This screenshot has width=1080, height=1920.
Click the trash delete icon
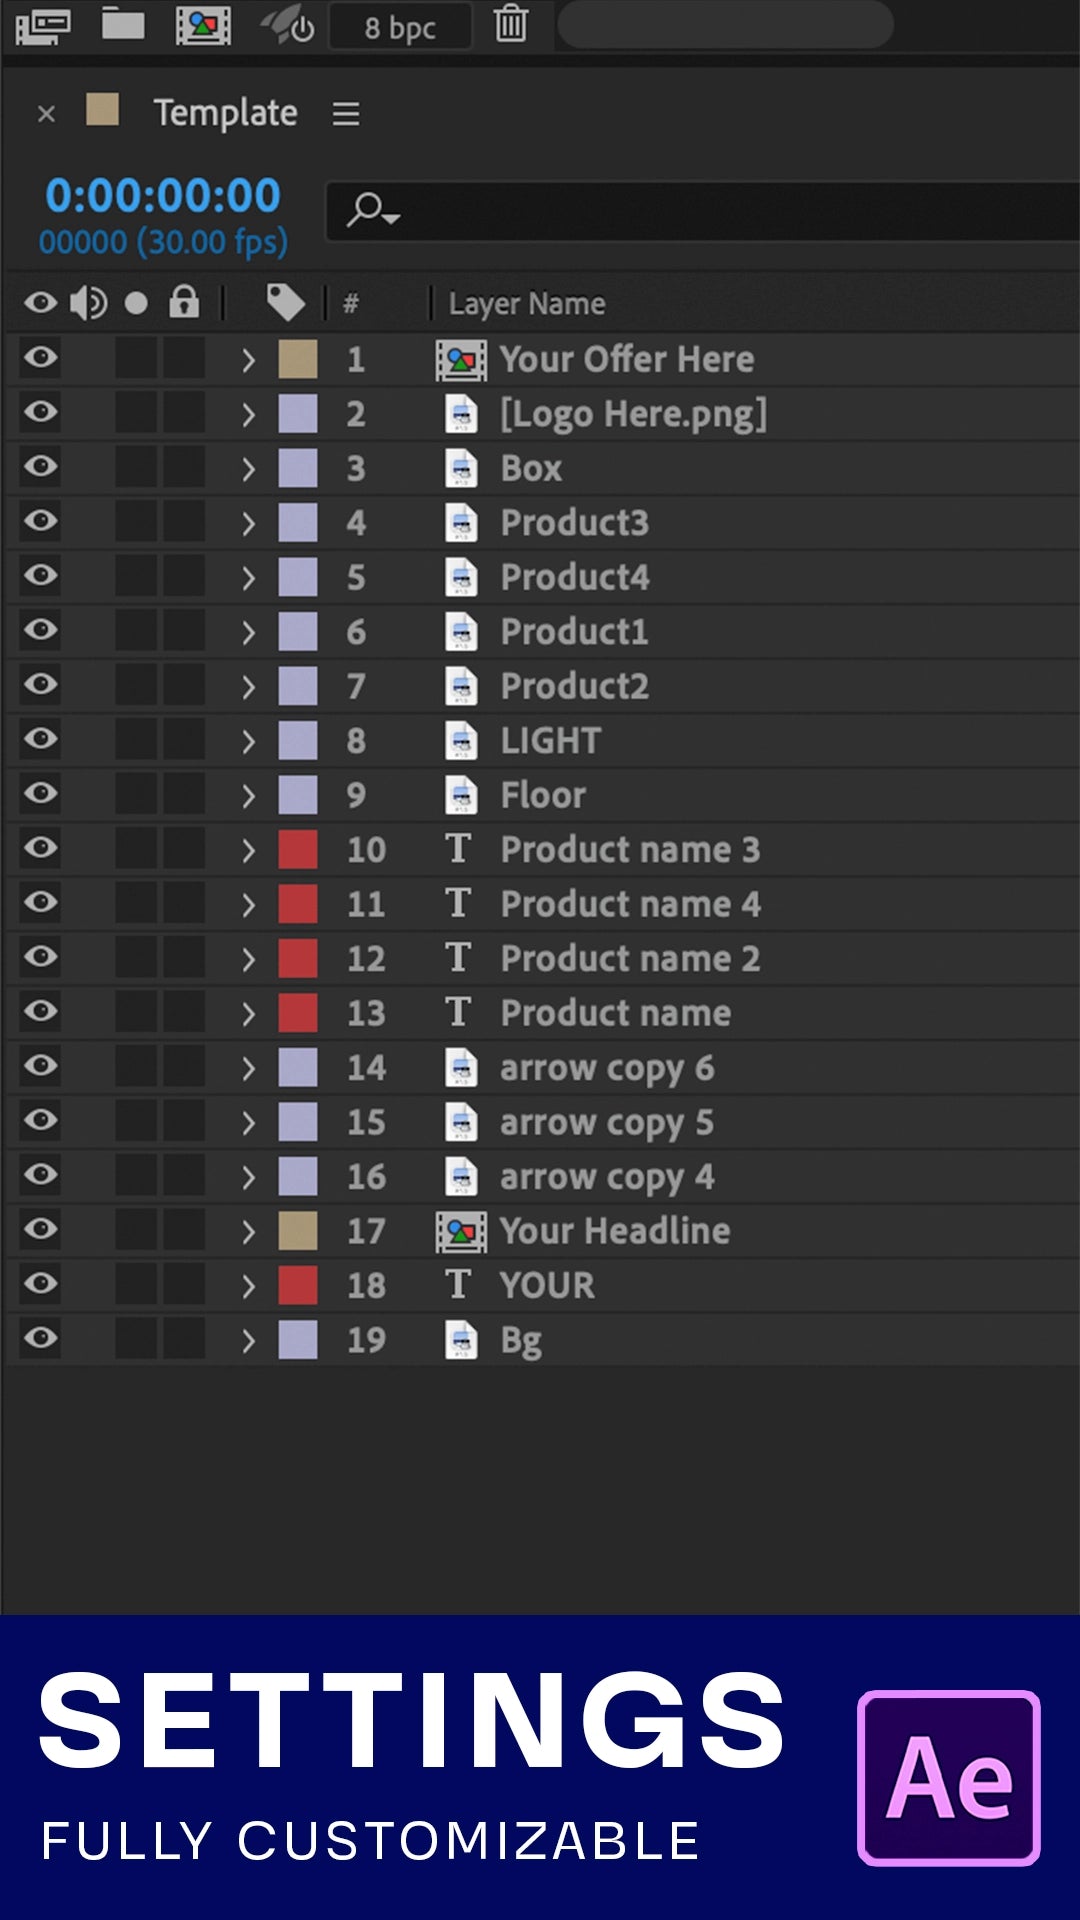(511, 24)
